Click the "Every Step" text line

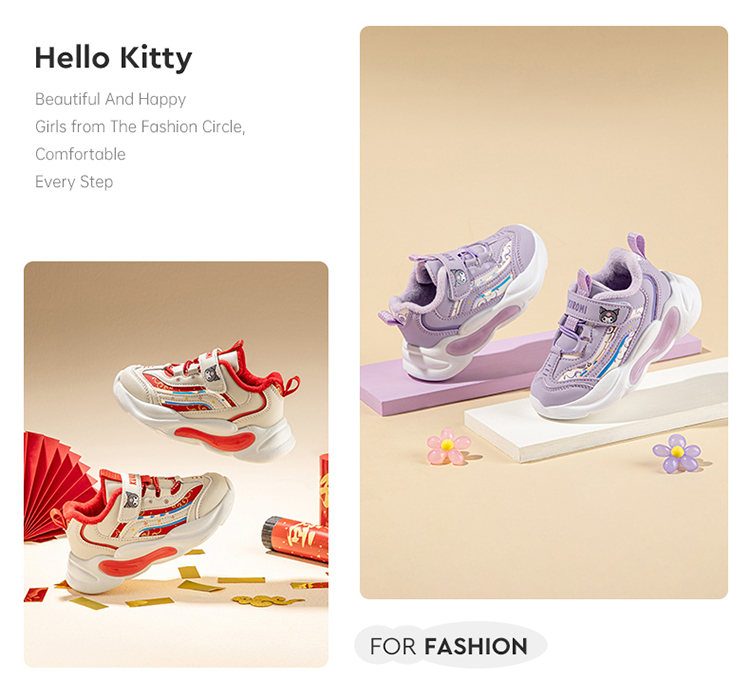pos(74,182)
